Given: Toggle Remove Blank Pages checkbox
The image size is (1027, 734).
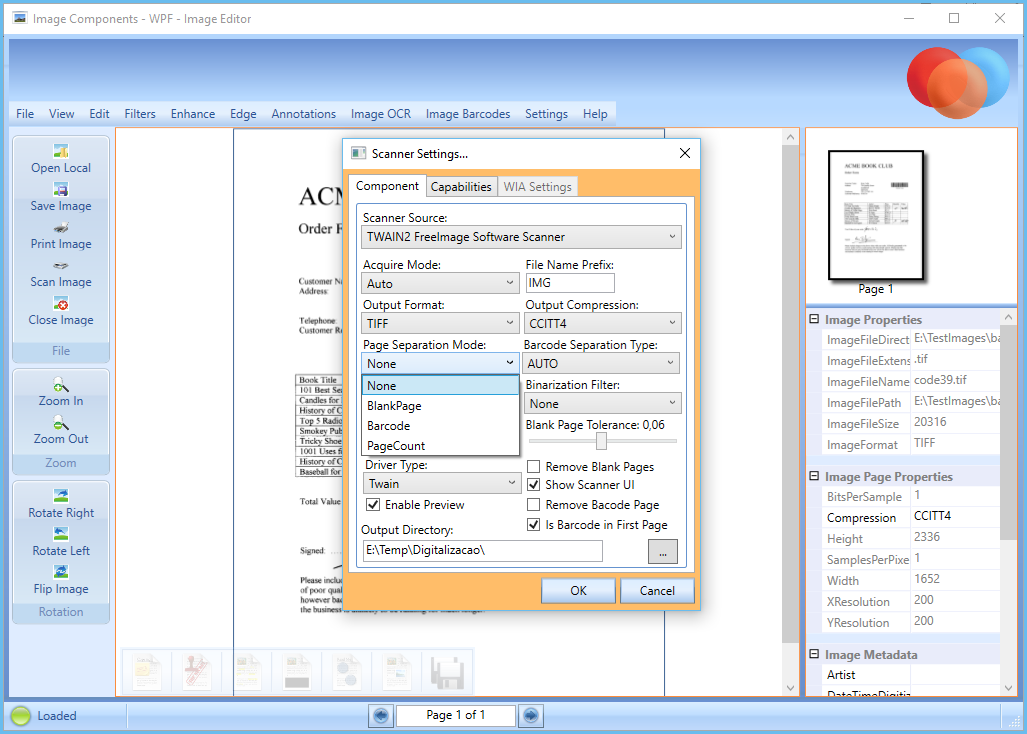Looking at the screenshot, I should click(534, 467).
